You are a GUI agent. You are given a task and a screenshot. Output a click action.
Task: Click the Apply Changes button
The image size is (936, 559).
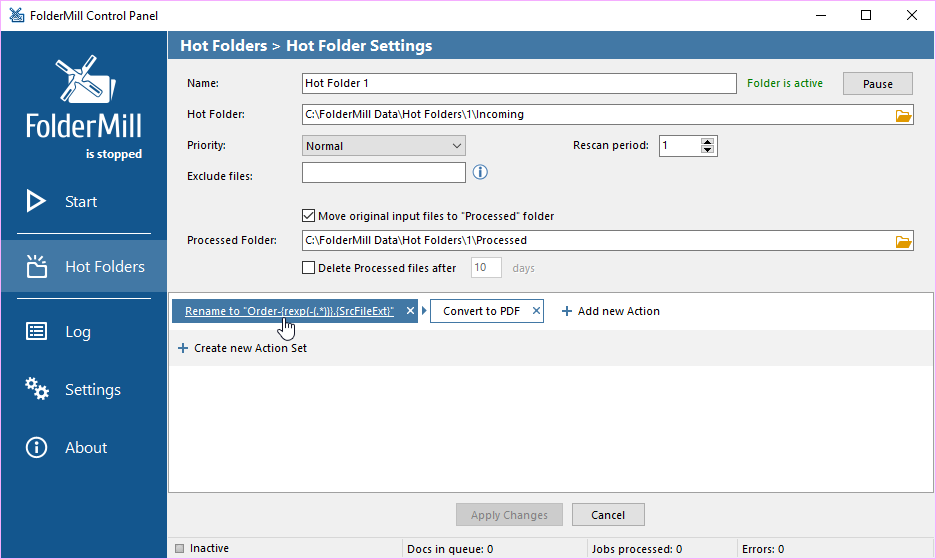tap(509, 515)
